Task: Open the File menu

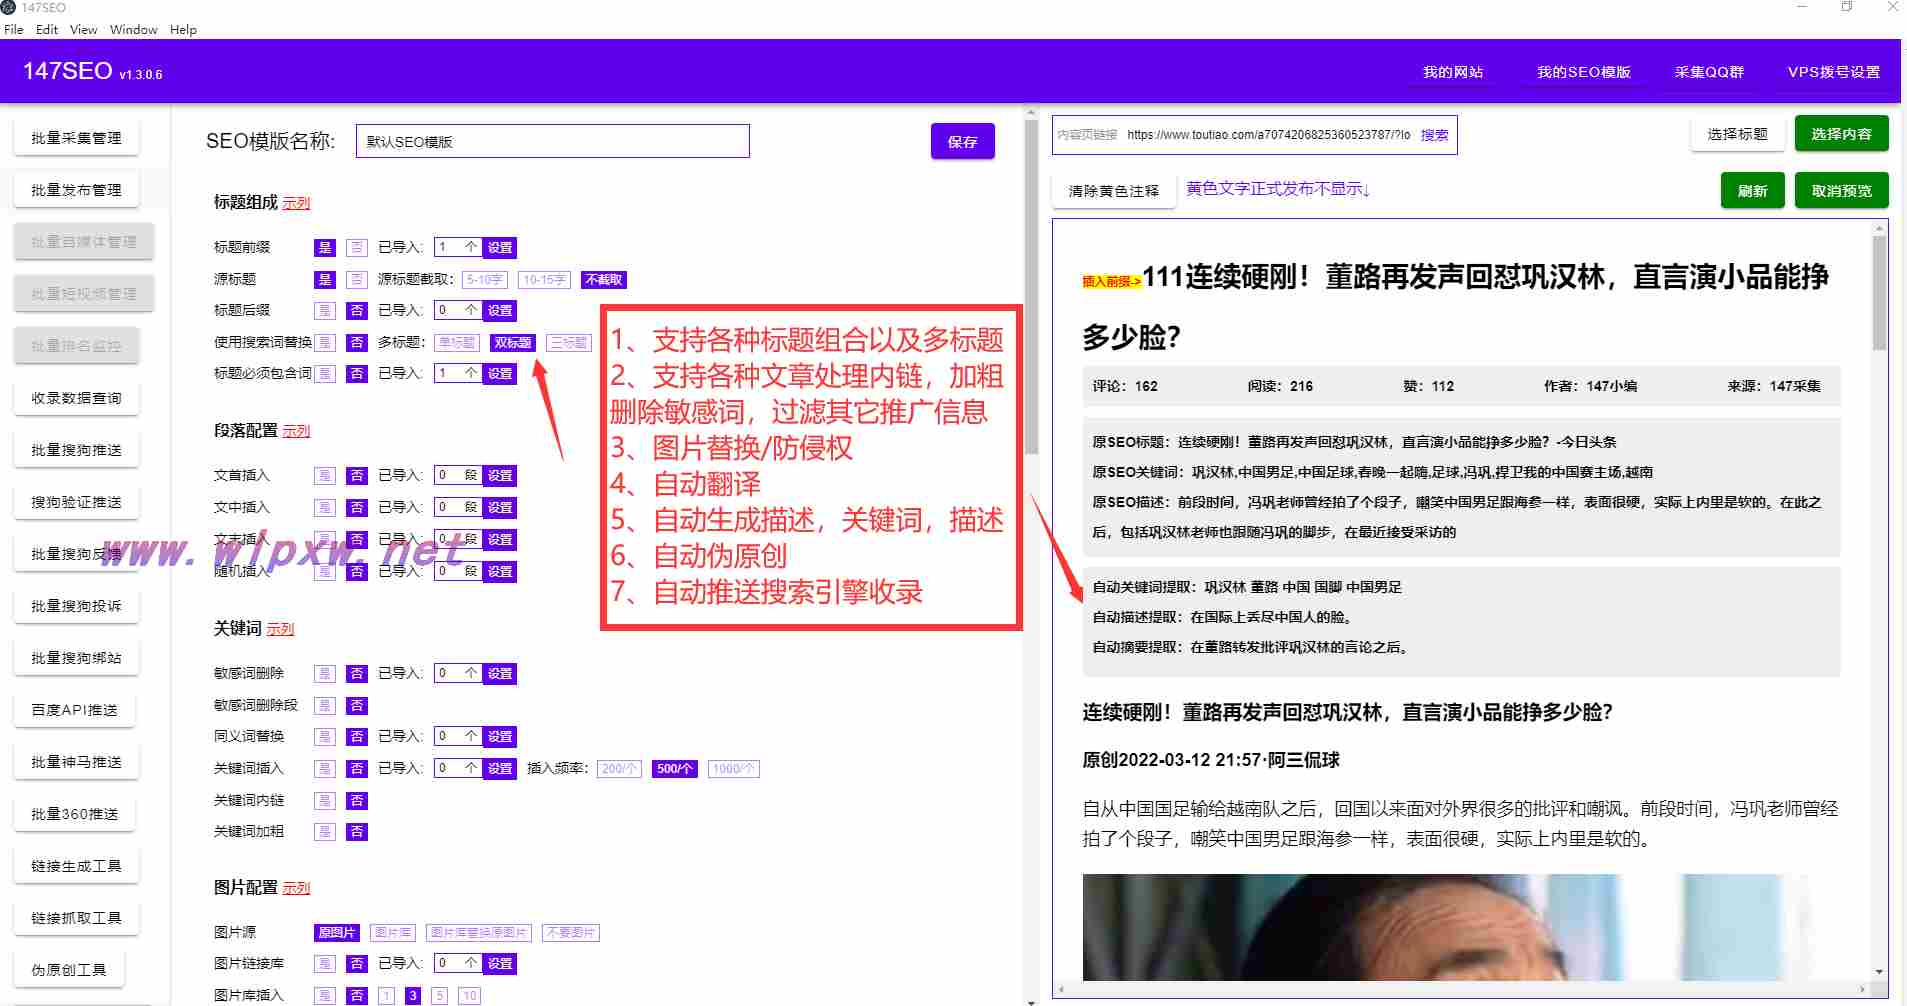Action: (14, 29)
